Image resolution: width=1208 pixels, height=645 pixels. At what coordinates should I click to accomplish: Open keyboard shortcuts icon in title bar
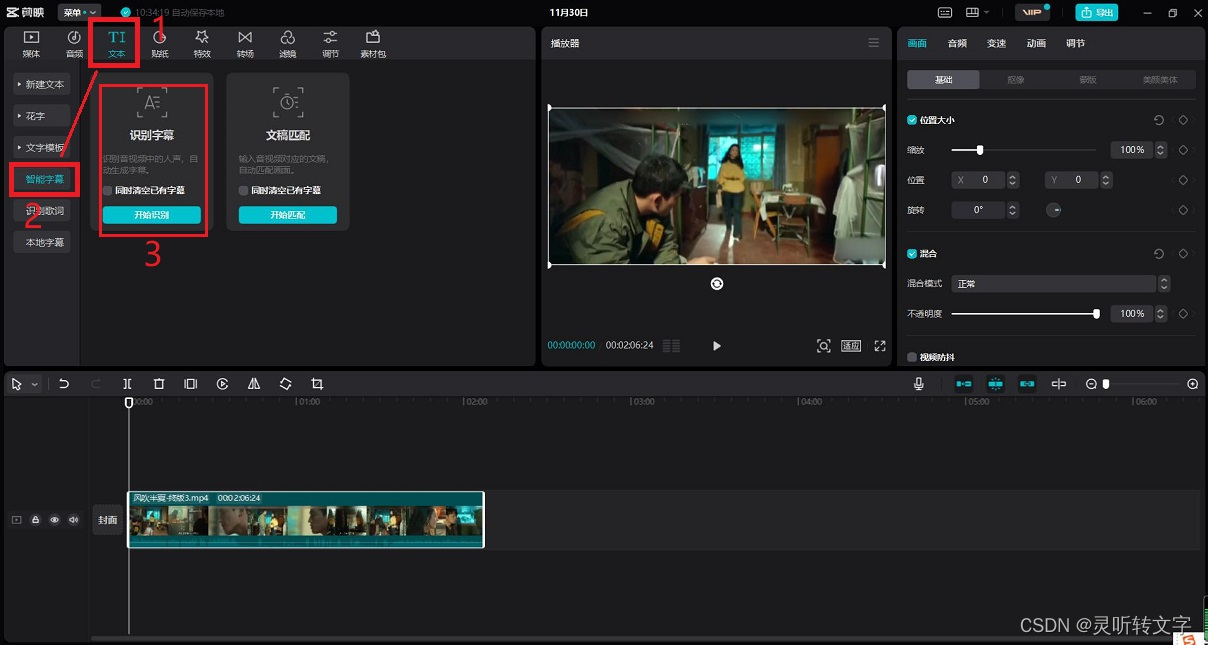[946, 12]
